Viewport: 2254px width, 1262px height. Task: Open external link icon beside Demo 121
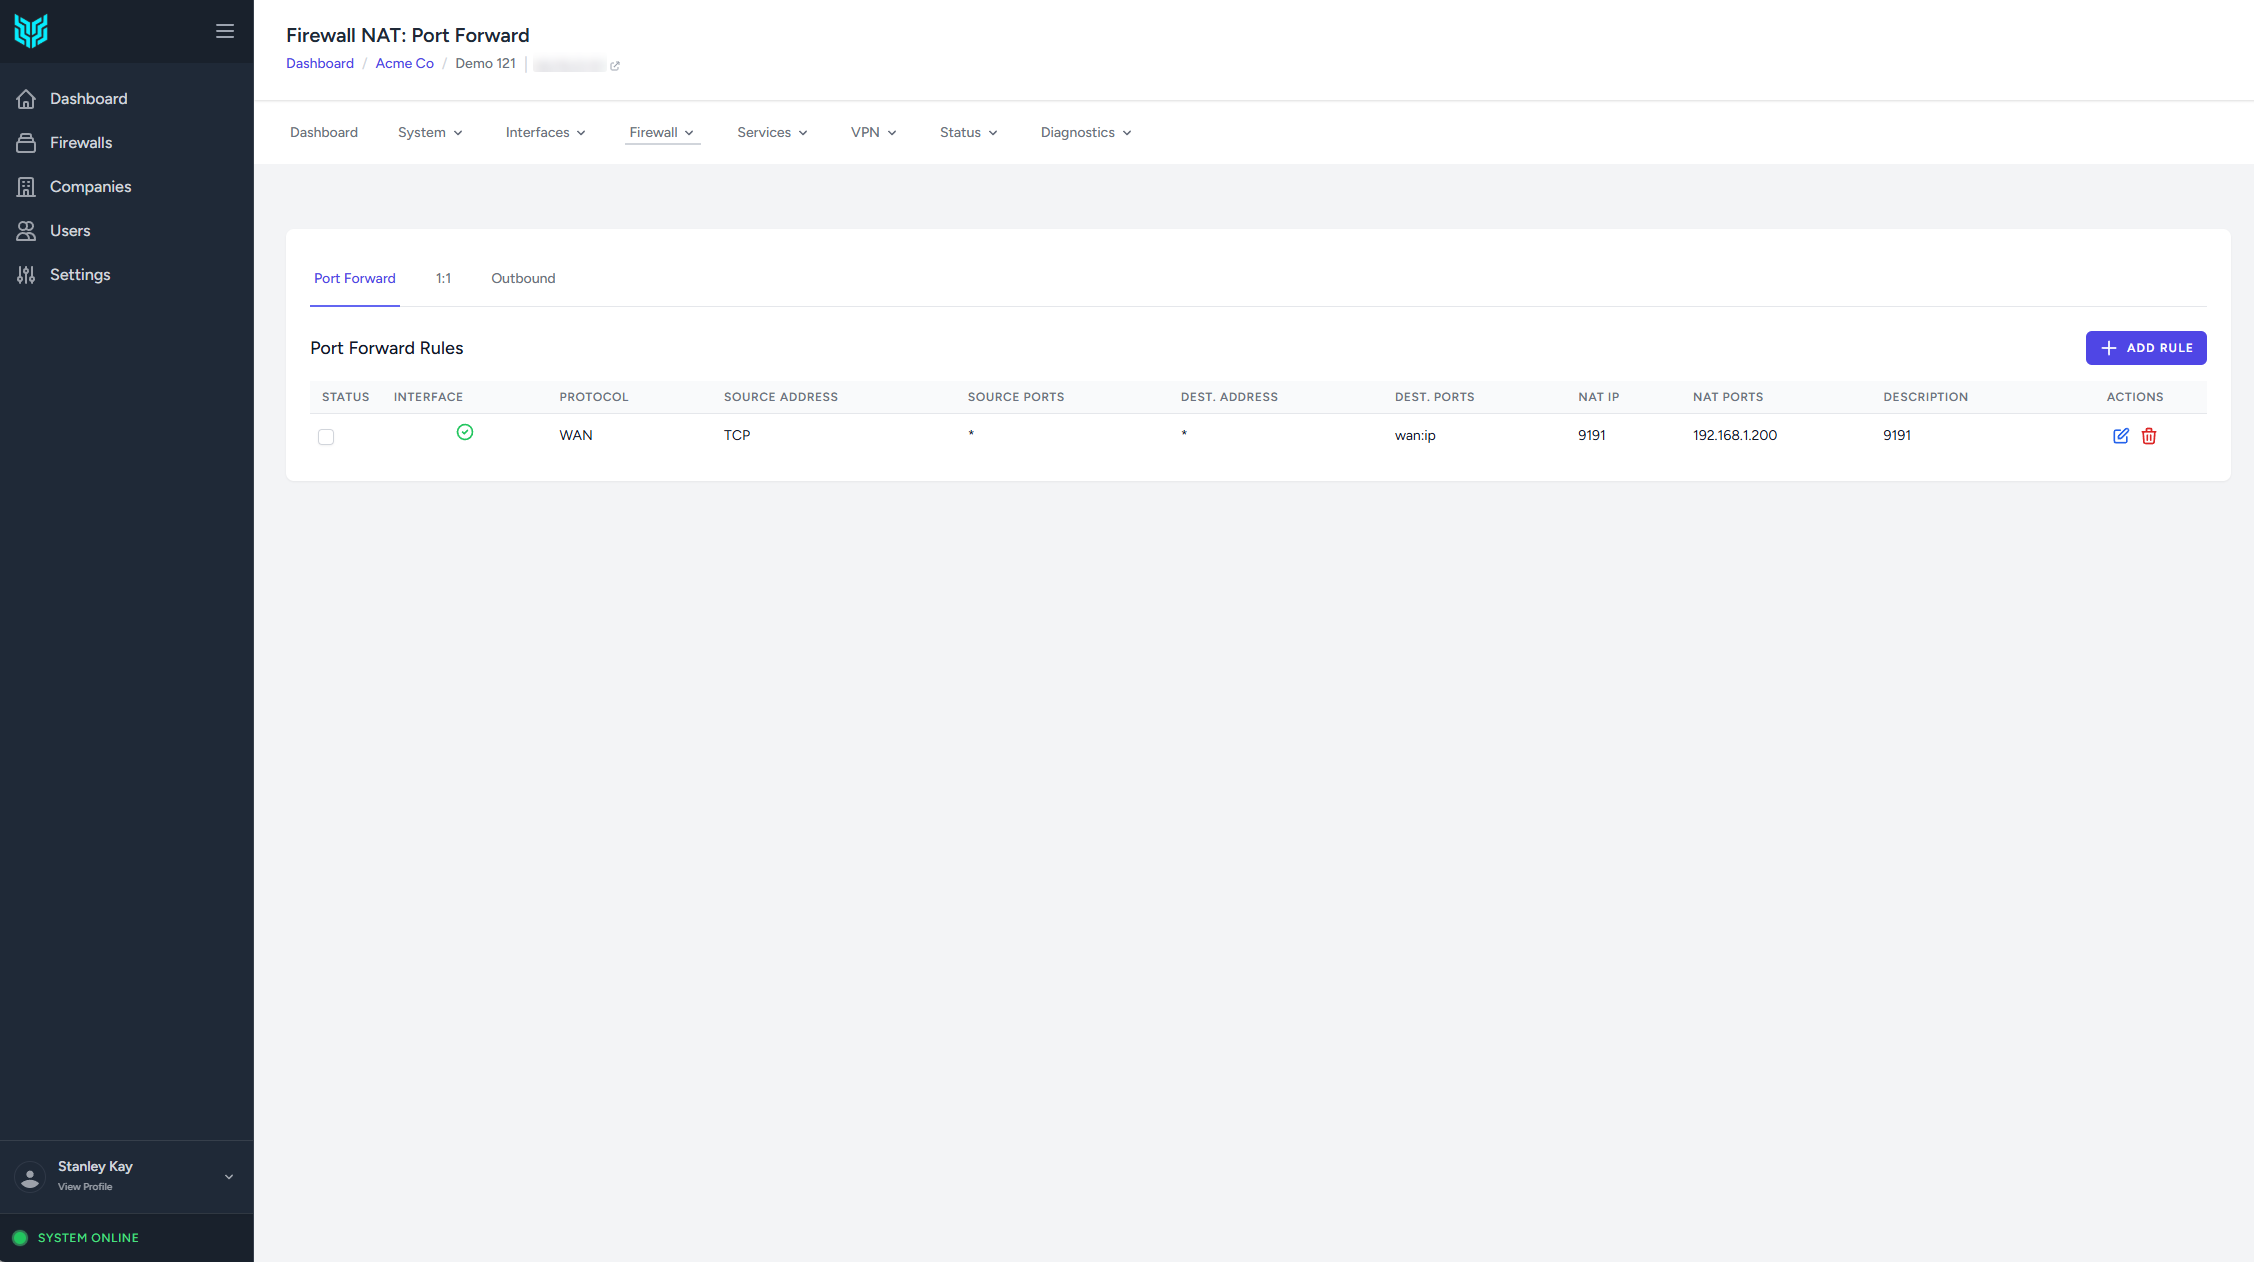point(615,66)
